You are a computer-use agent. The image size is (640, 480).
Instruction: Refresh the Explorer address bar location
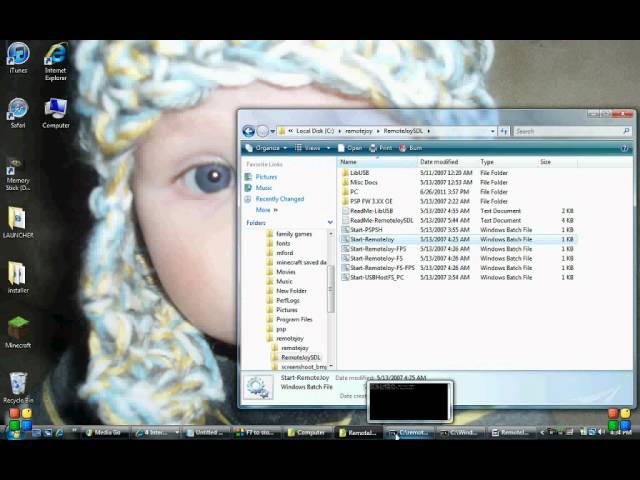coord(504,131)
